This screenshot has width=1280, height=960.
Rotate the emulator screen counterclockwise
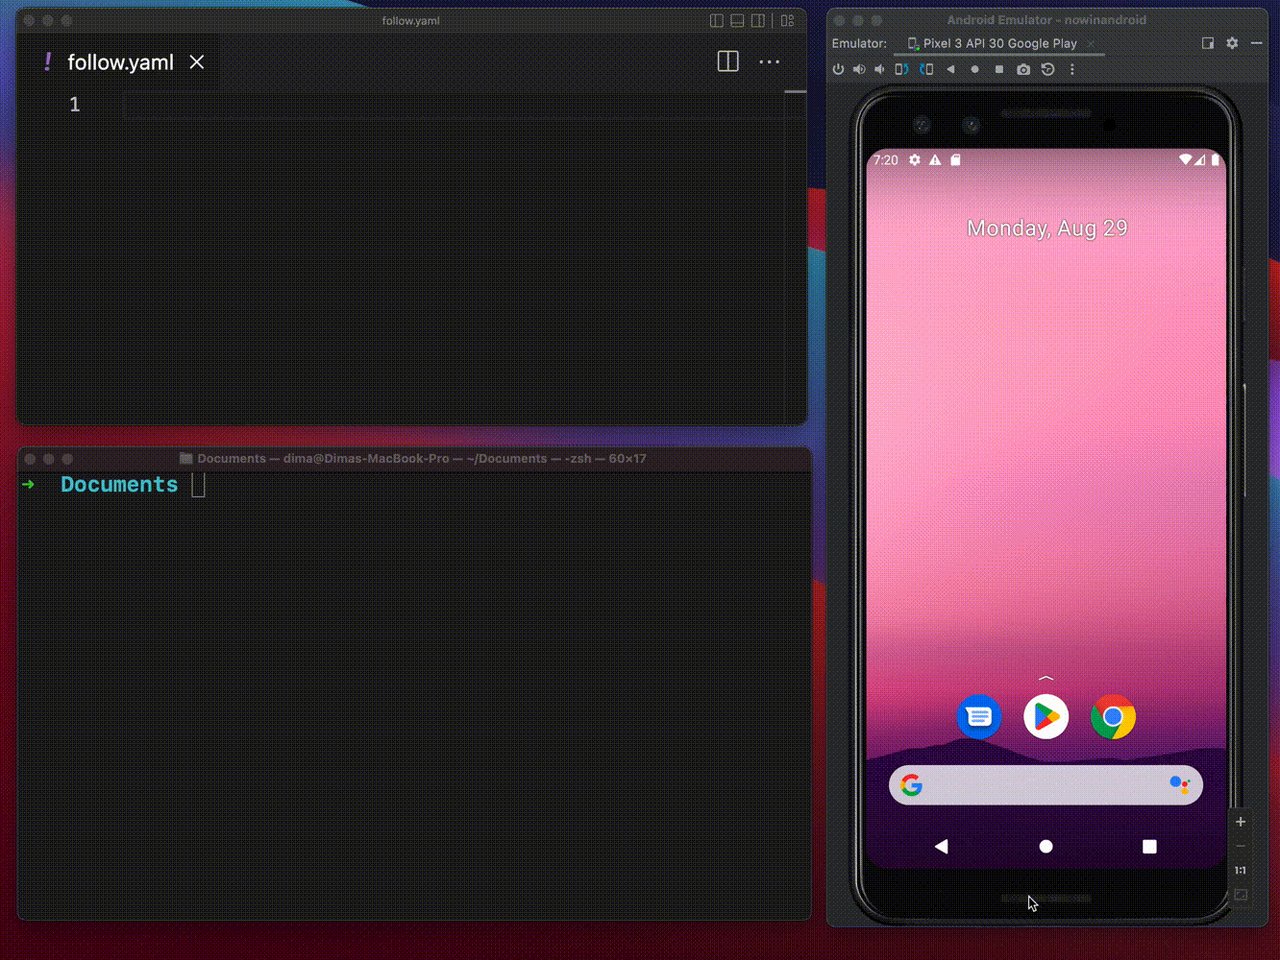902,69
